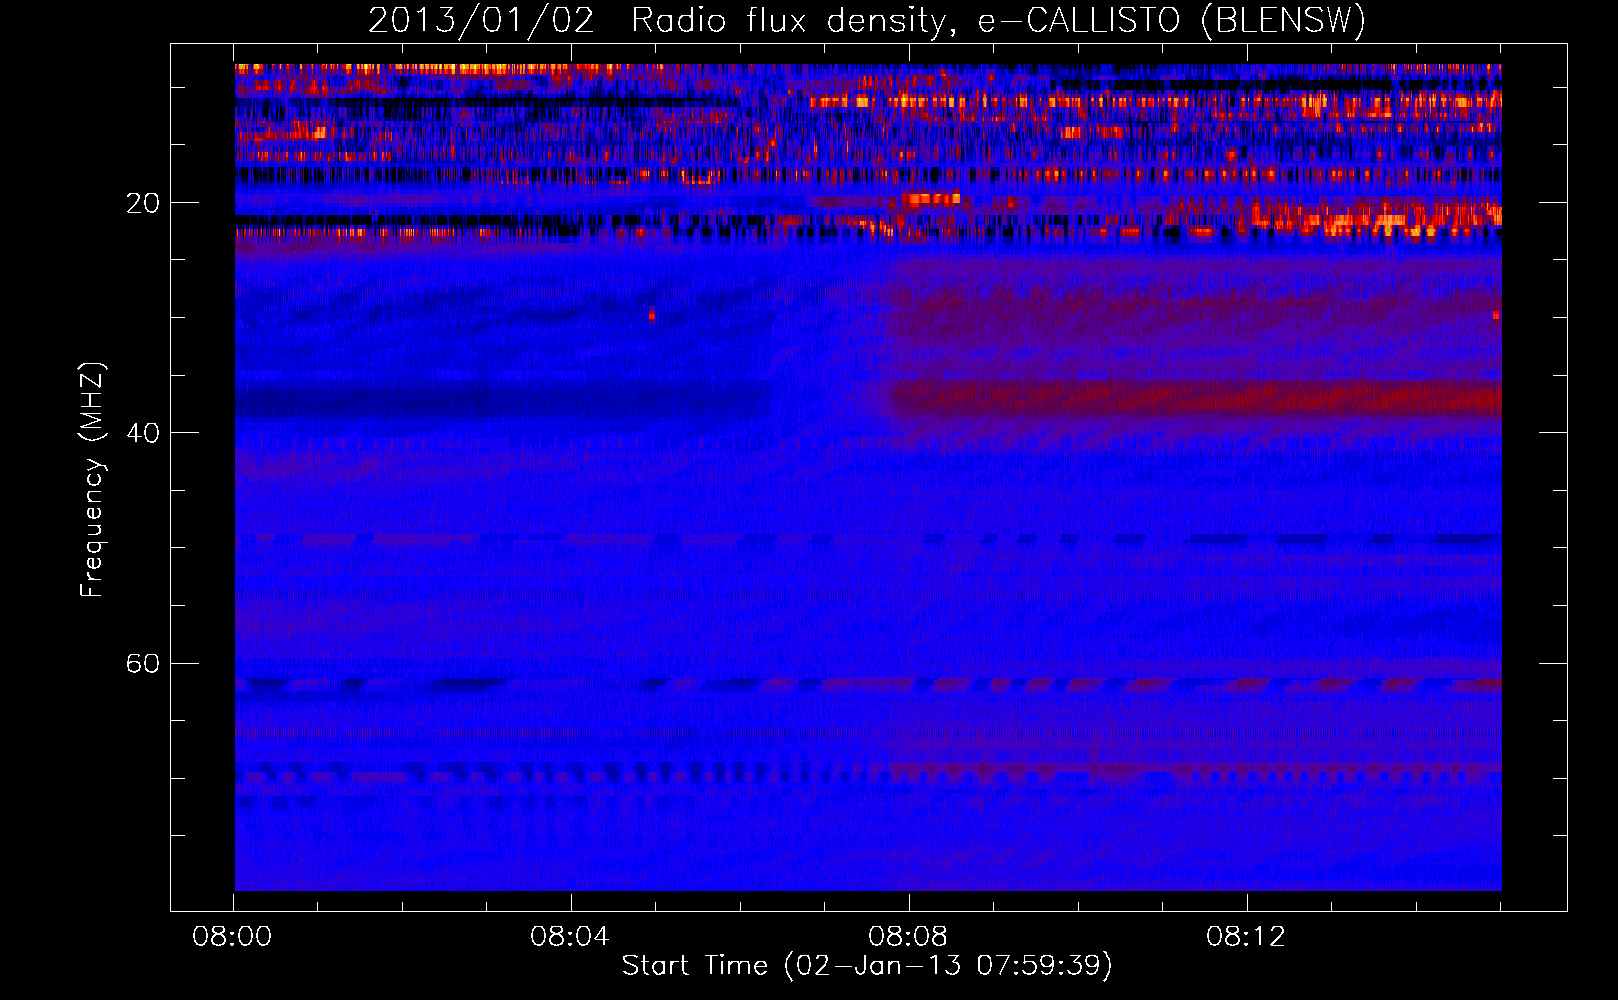Click the date '2013/01/02' in the title
This screenshot has height=1000, width=1618.
[481, 21]
